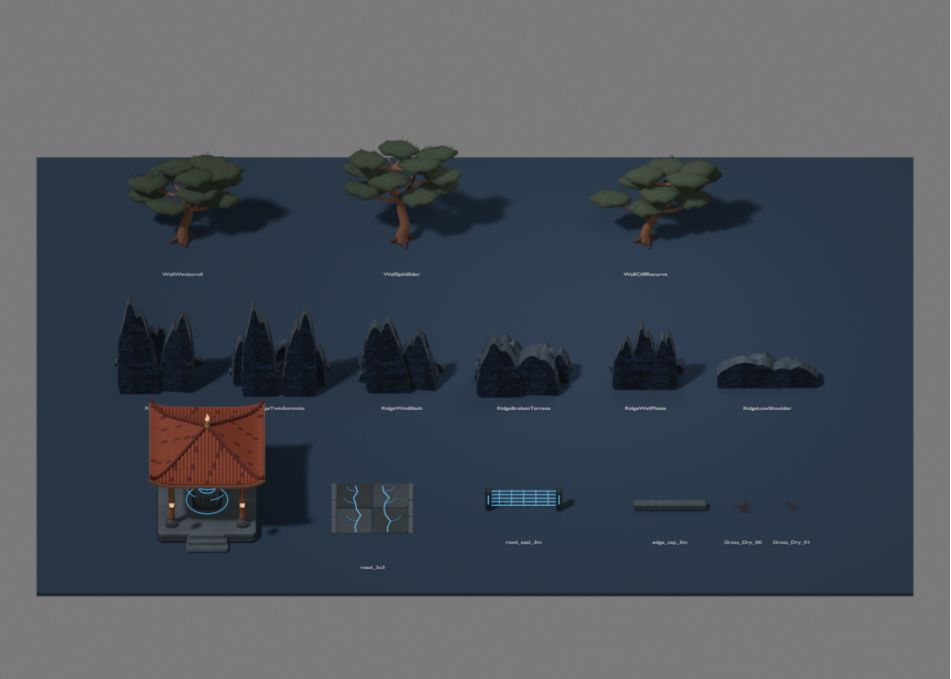The height and width of the screenshot is (679, 951).
Task: Click the road_3x3 label
Action: click(x=372, y=567)
